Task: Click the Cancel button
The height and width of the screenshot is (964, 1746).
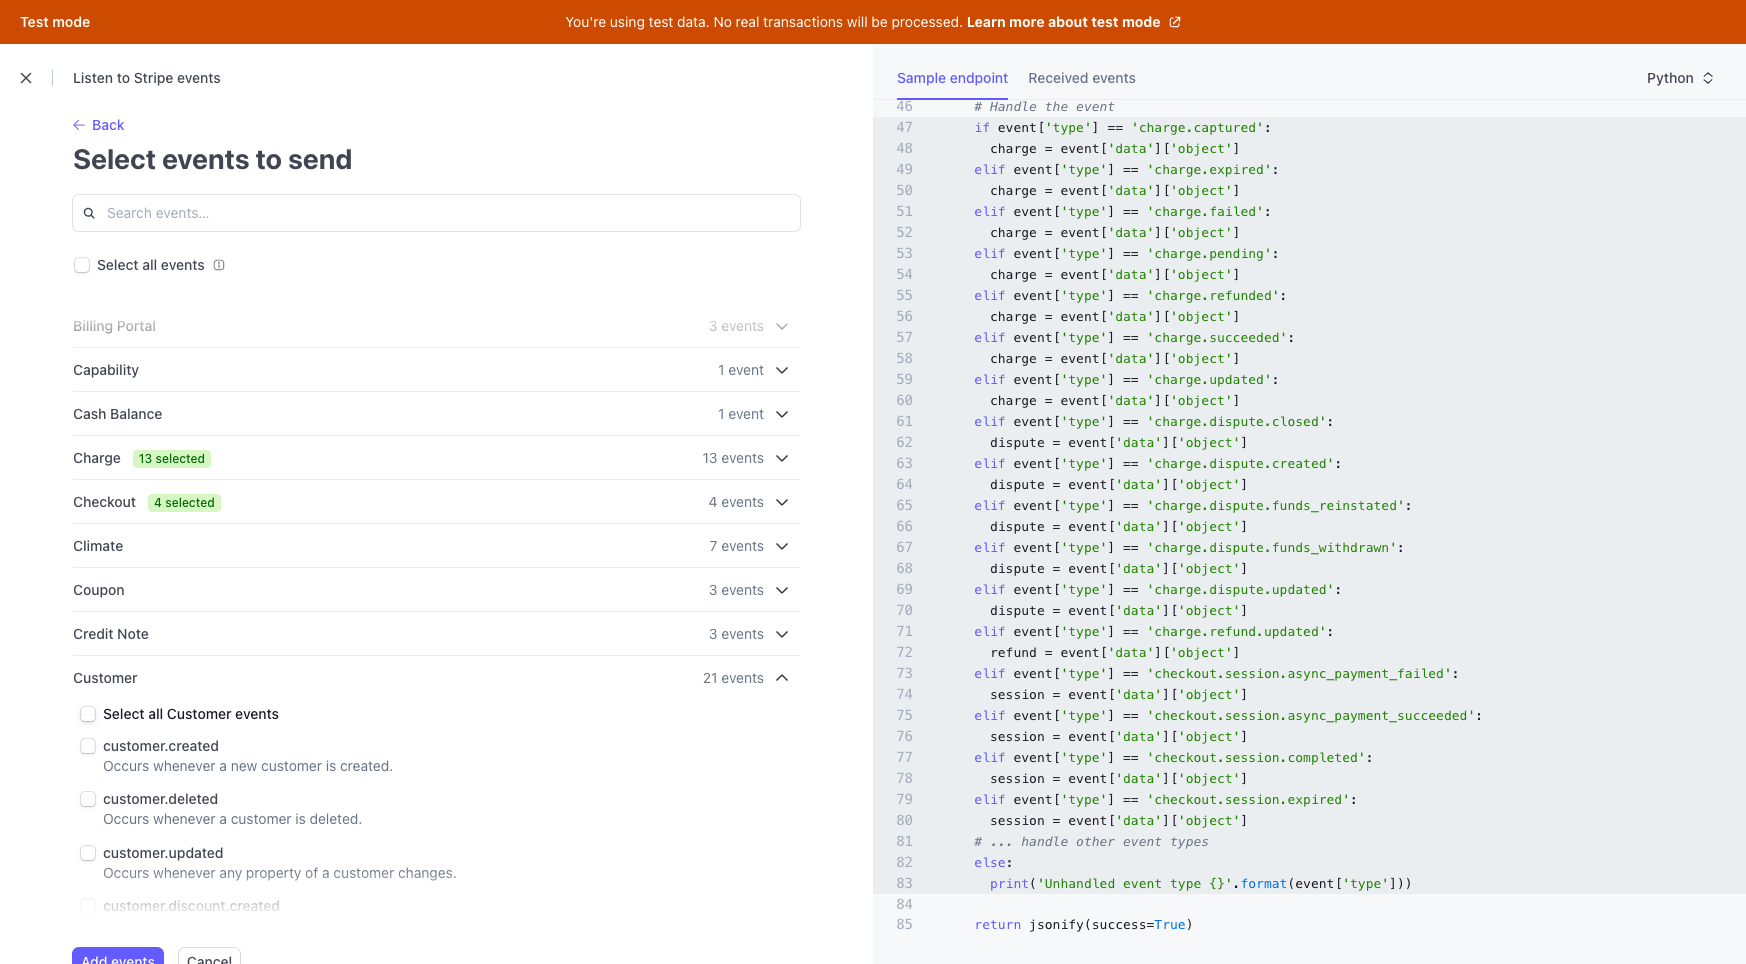Action: coord(209,955)
